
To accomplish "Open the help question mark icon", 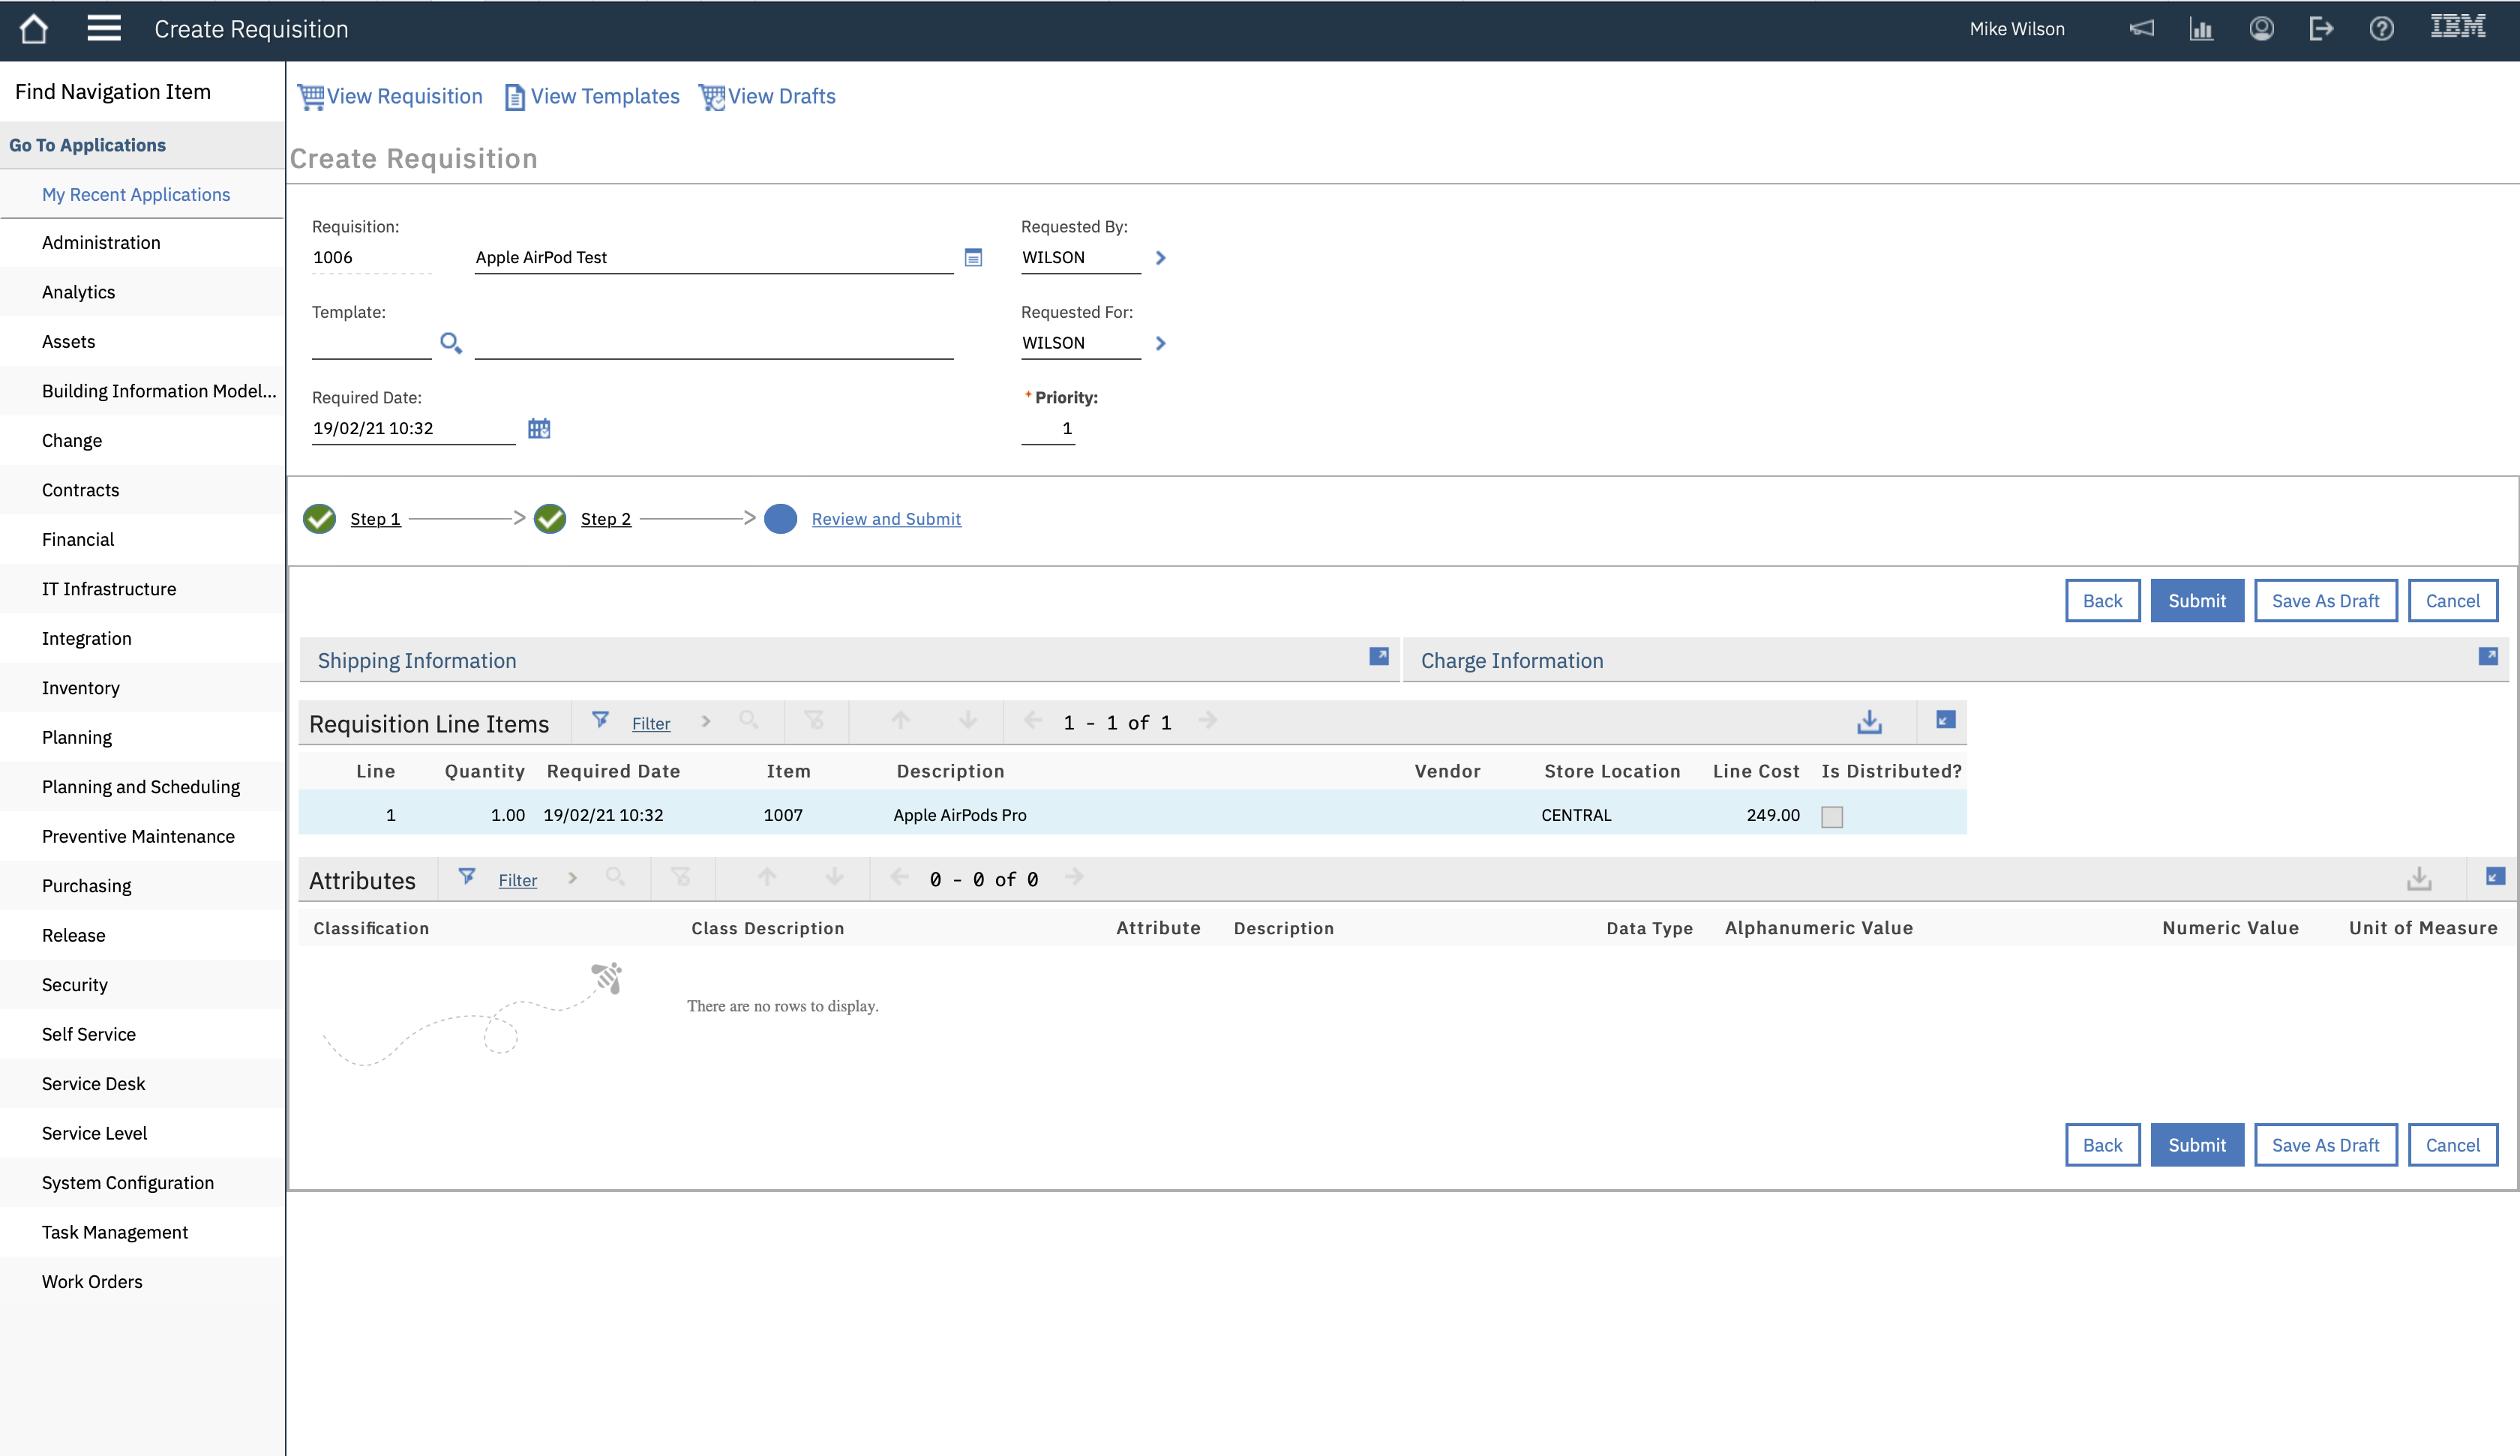I will pyautogui.click(x=2381, y=29).
